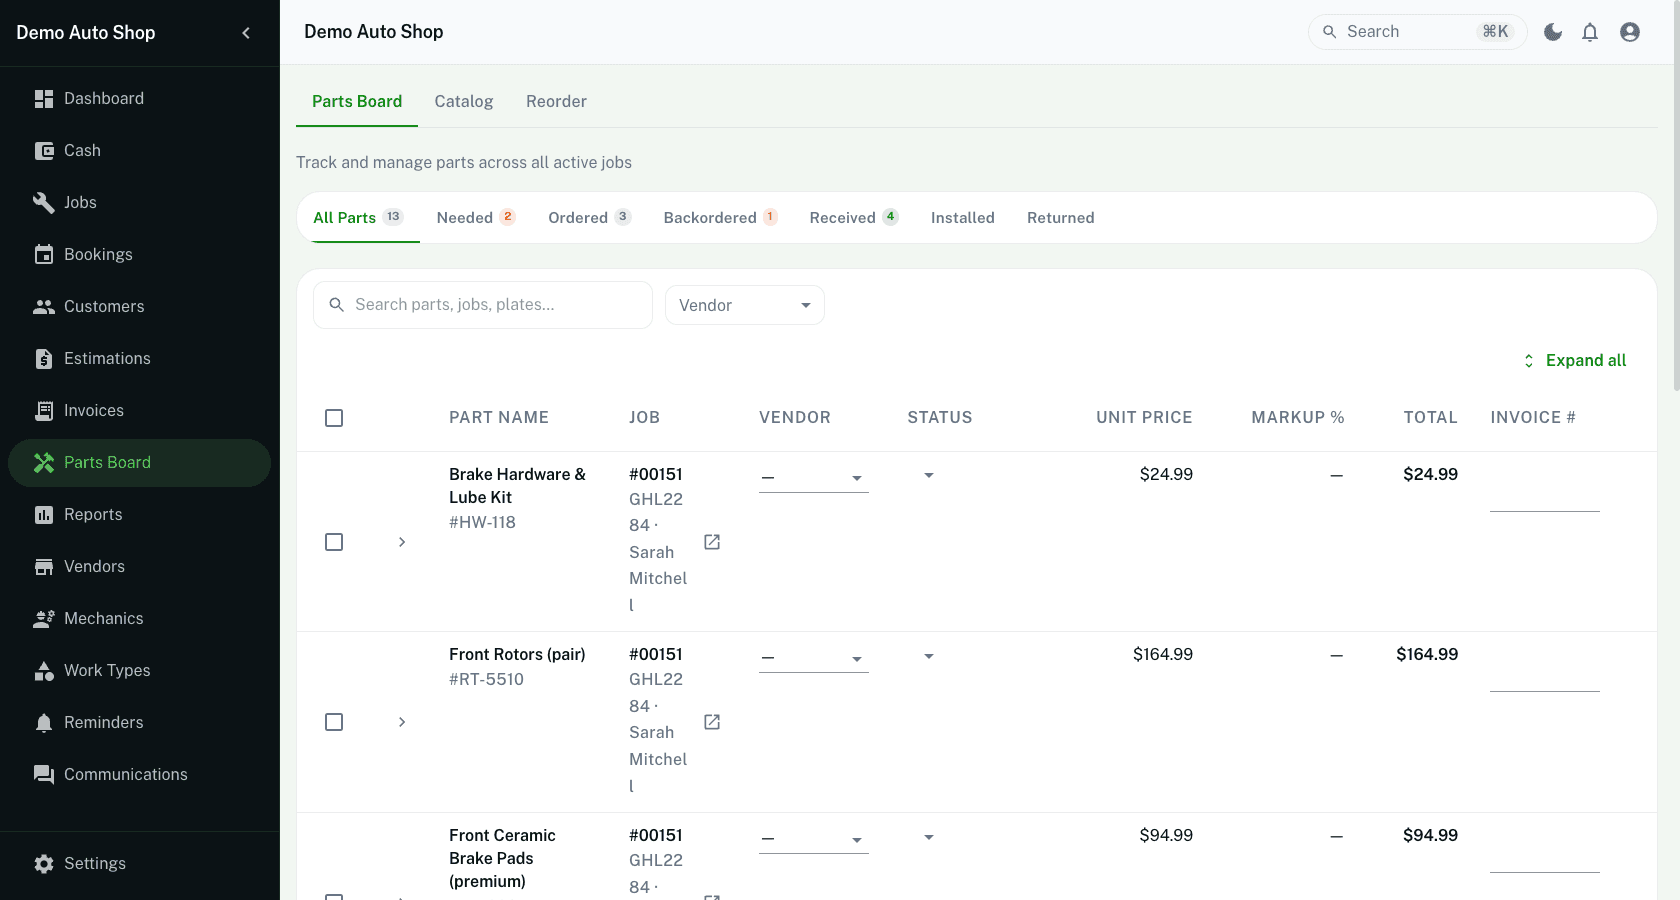Open Settings gear in sidebar

(139, 863)
